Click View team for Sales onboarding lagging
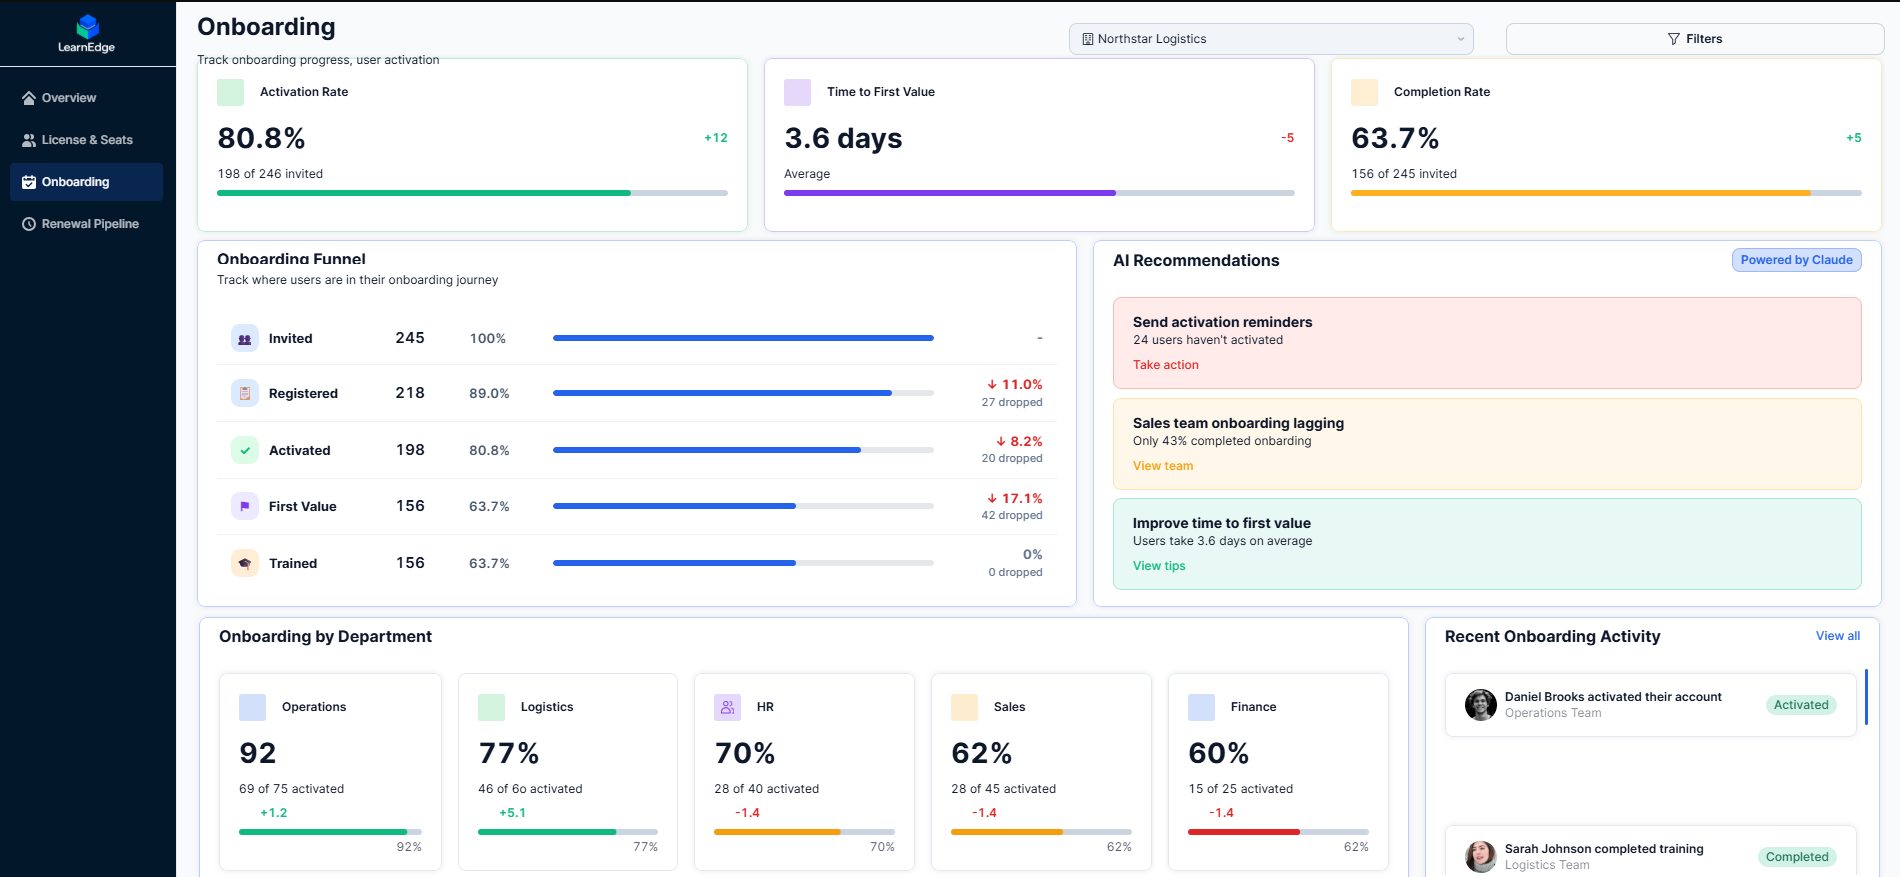The width and height of the screenshot is (1900, 877). click(x=1163, y=466)
